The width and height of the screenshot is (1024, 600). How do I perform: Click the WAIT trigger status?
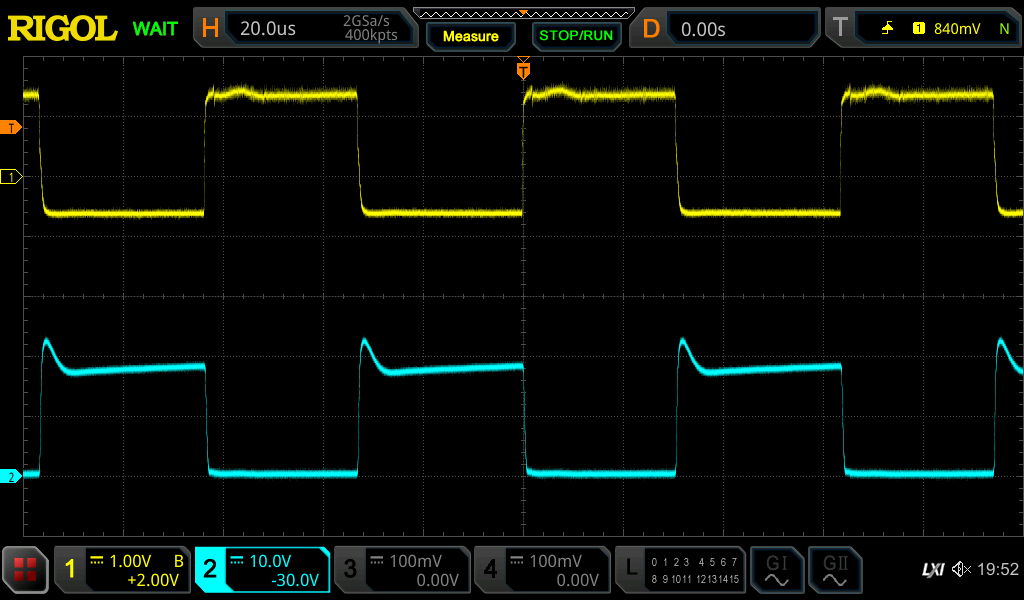155,29
